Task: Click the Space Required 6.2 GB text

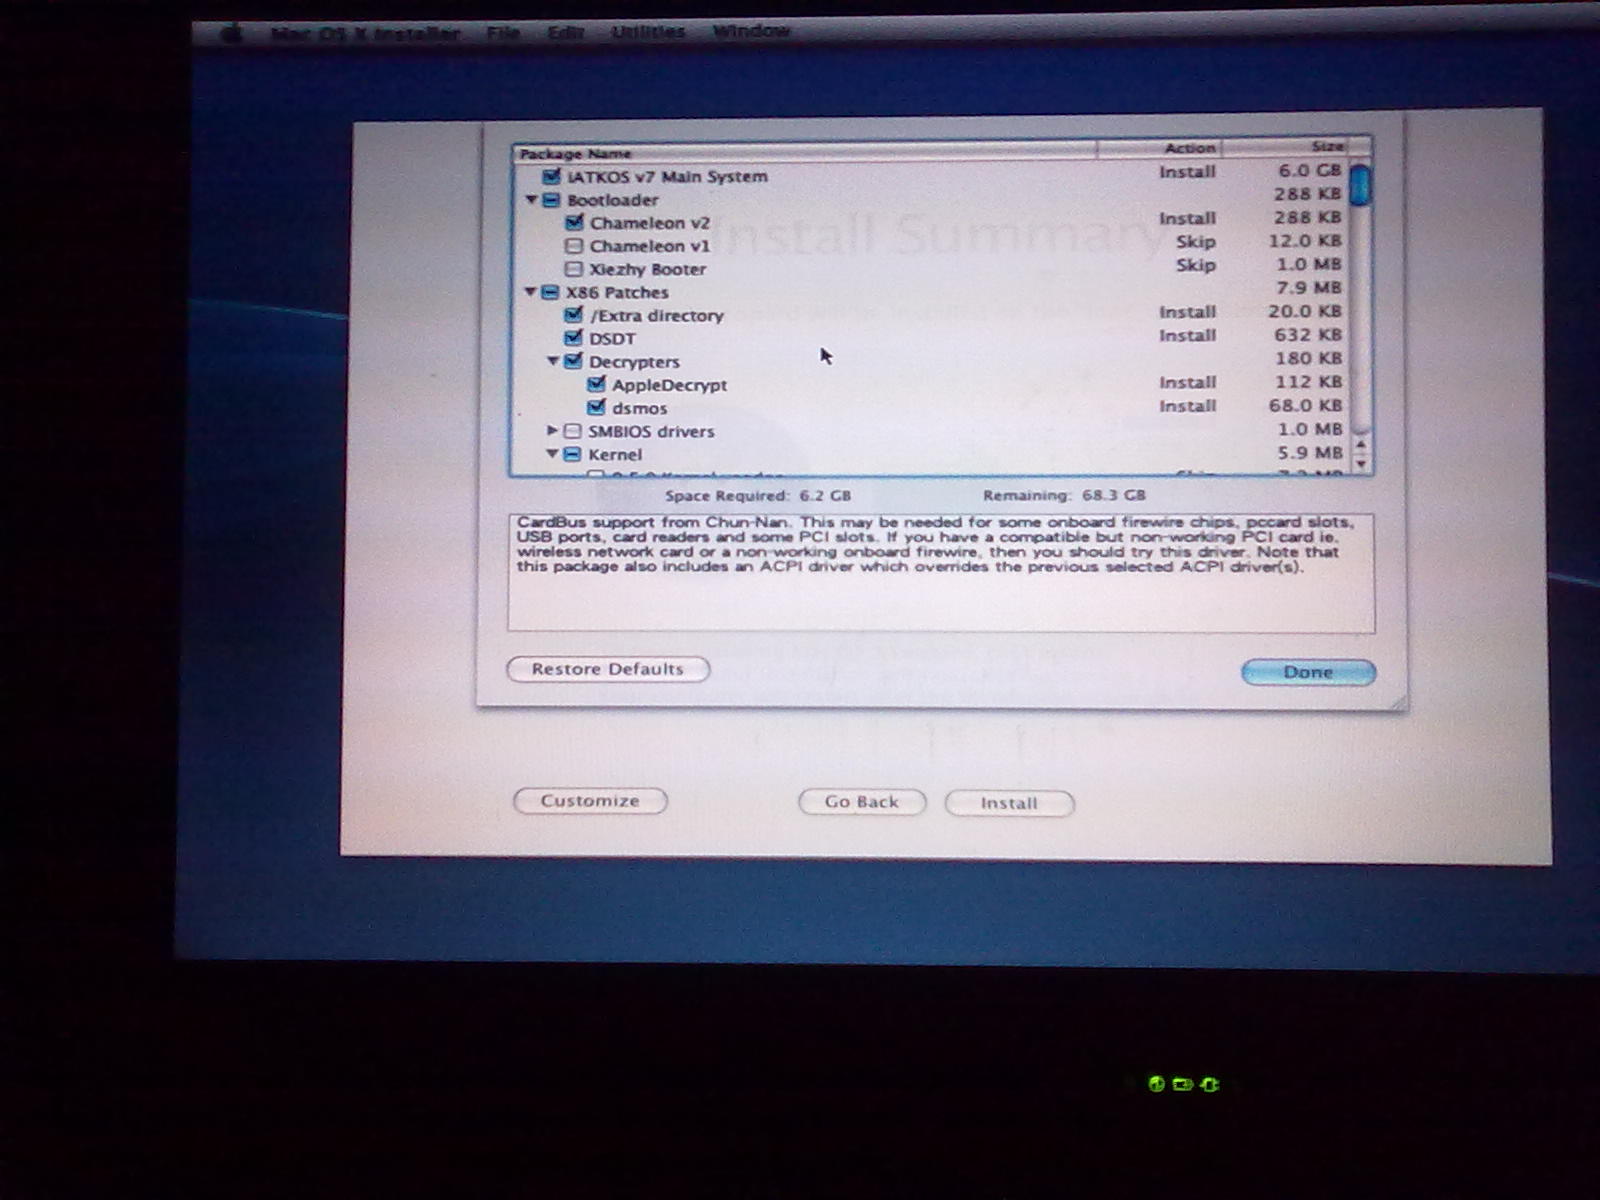Action: [x=758, y=496]
